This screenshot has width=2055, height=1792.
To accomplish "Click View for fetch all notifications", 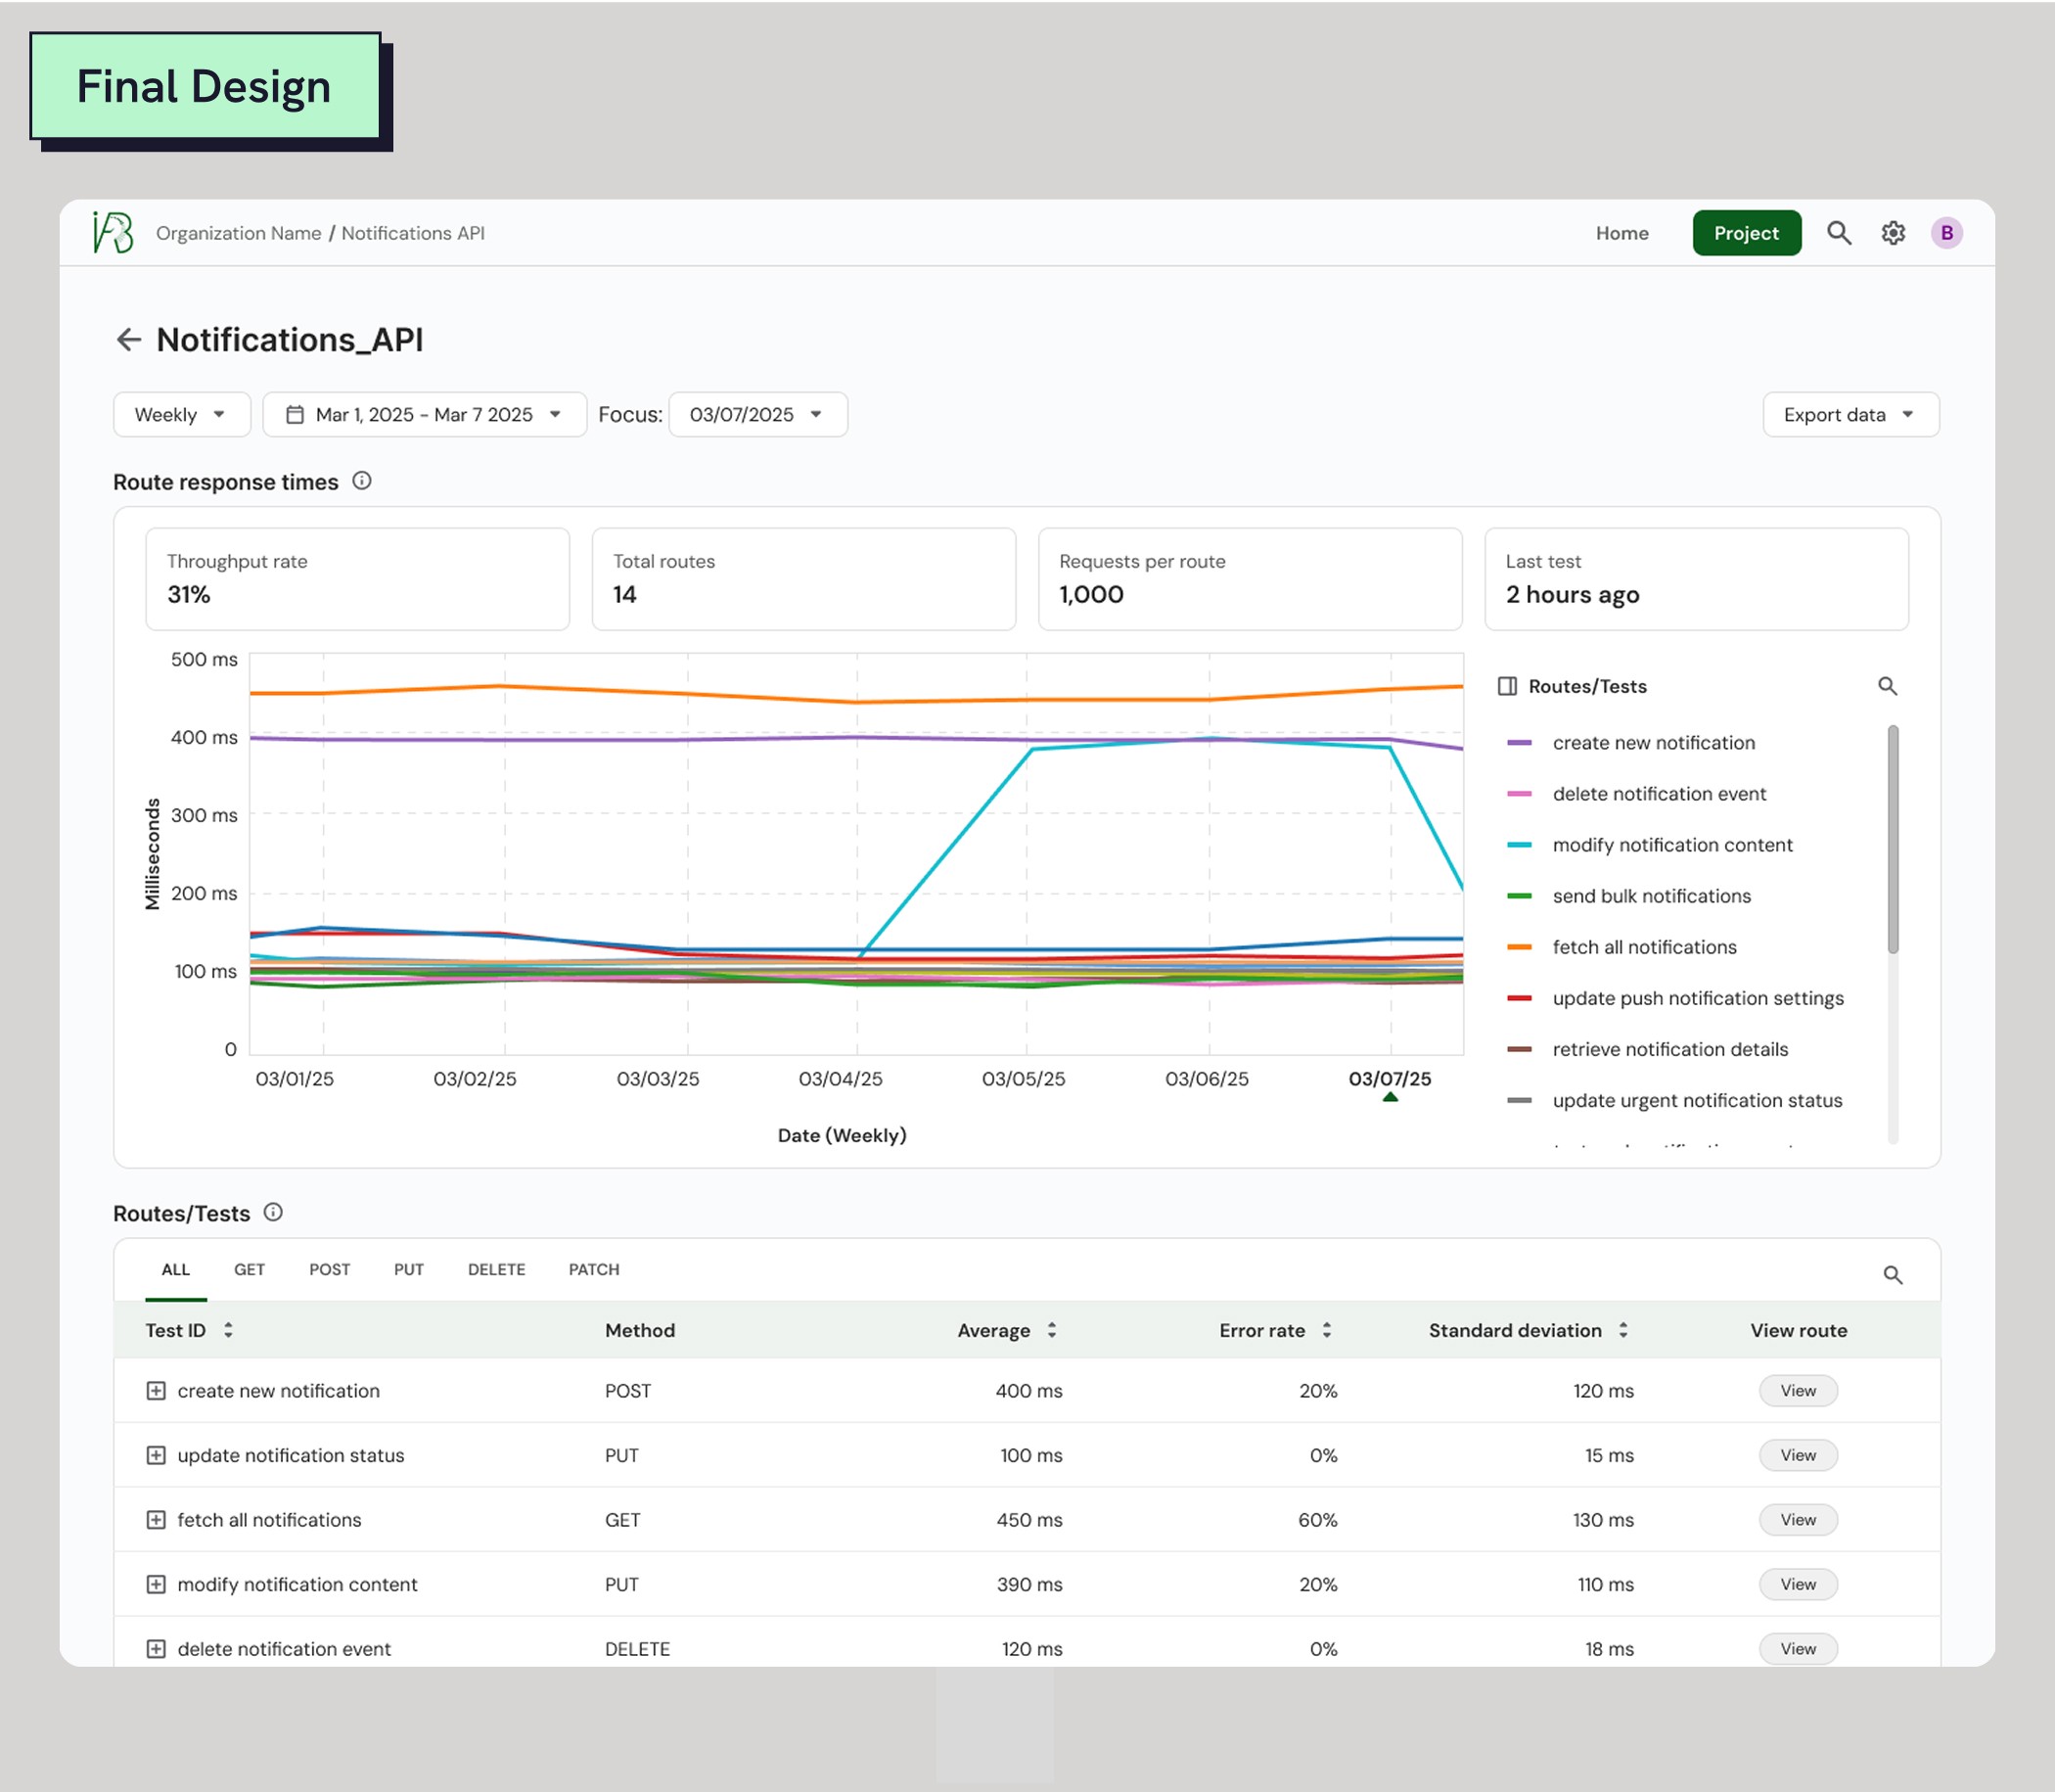I will 1797,1520.
